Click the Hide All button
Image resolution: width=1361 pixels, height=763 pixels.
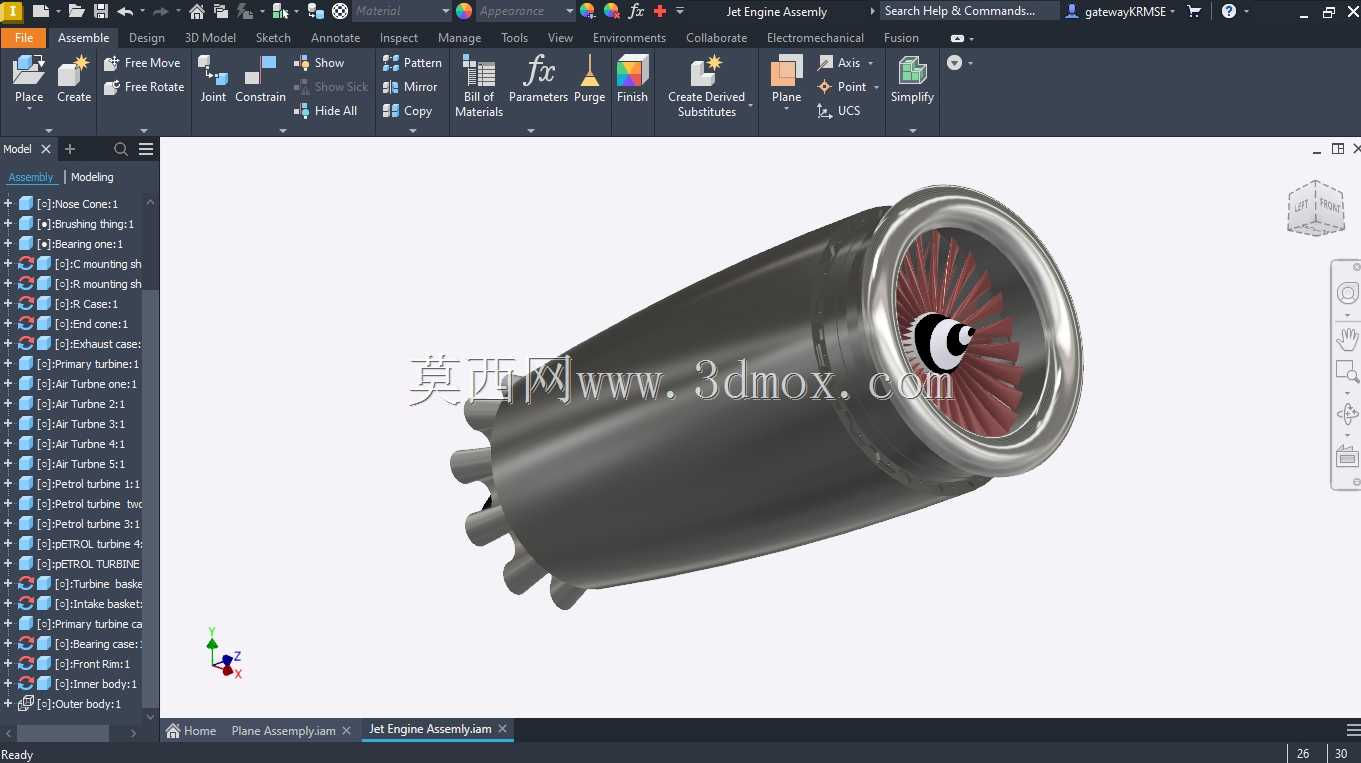[x=325, y=111]
